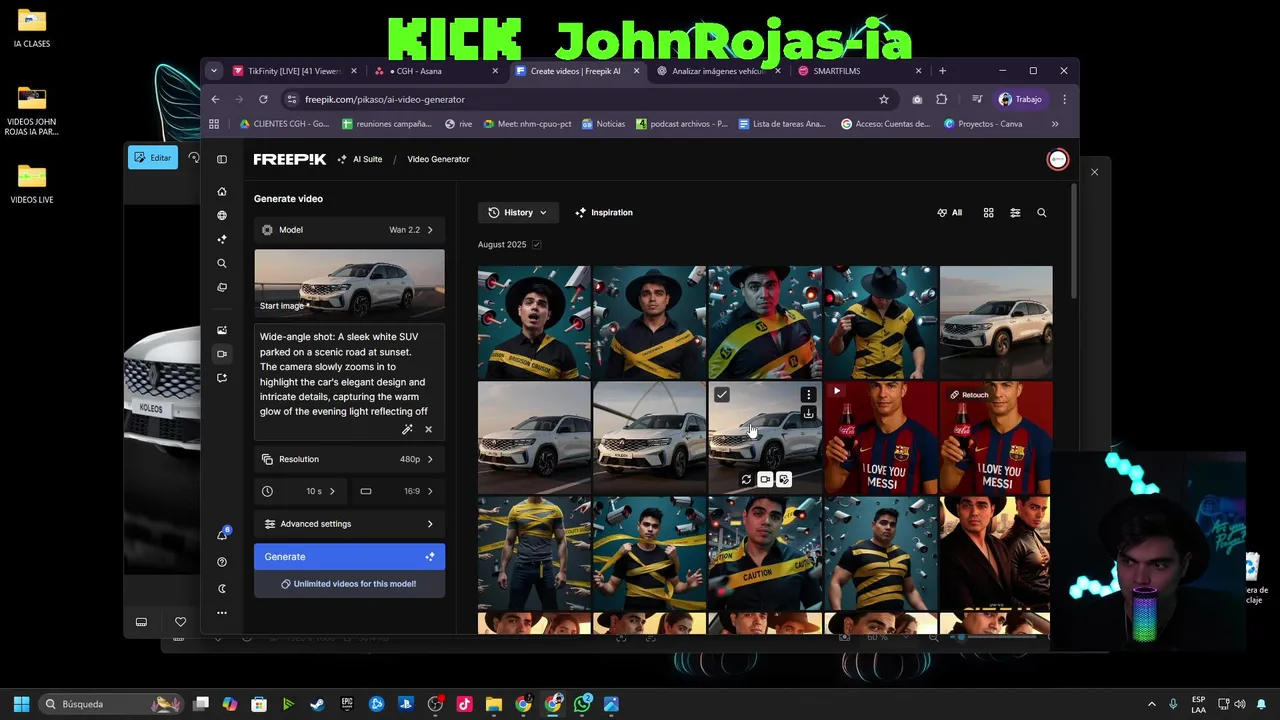
Task: Toggle the August 2025 select-all checkbox
Action: point(537,245)
